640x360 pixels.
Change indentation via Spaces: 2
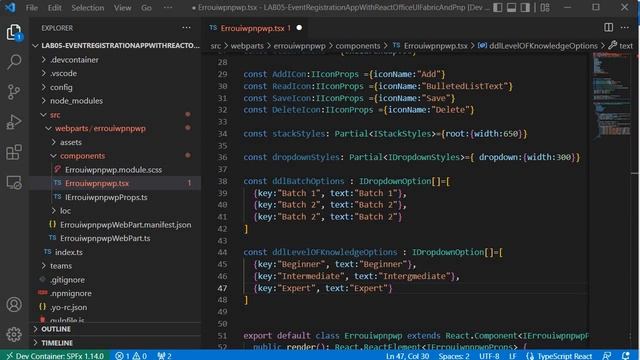coord(454,356)
